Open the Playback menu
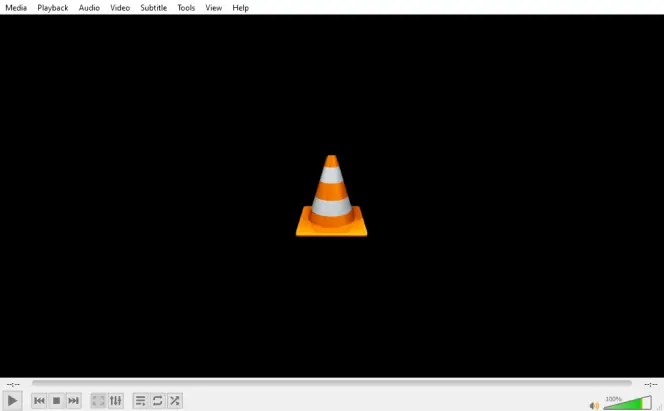Image resolution: width=664 pixels, height=411 pixels. 53,8
